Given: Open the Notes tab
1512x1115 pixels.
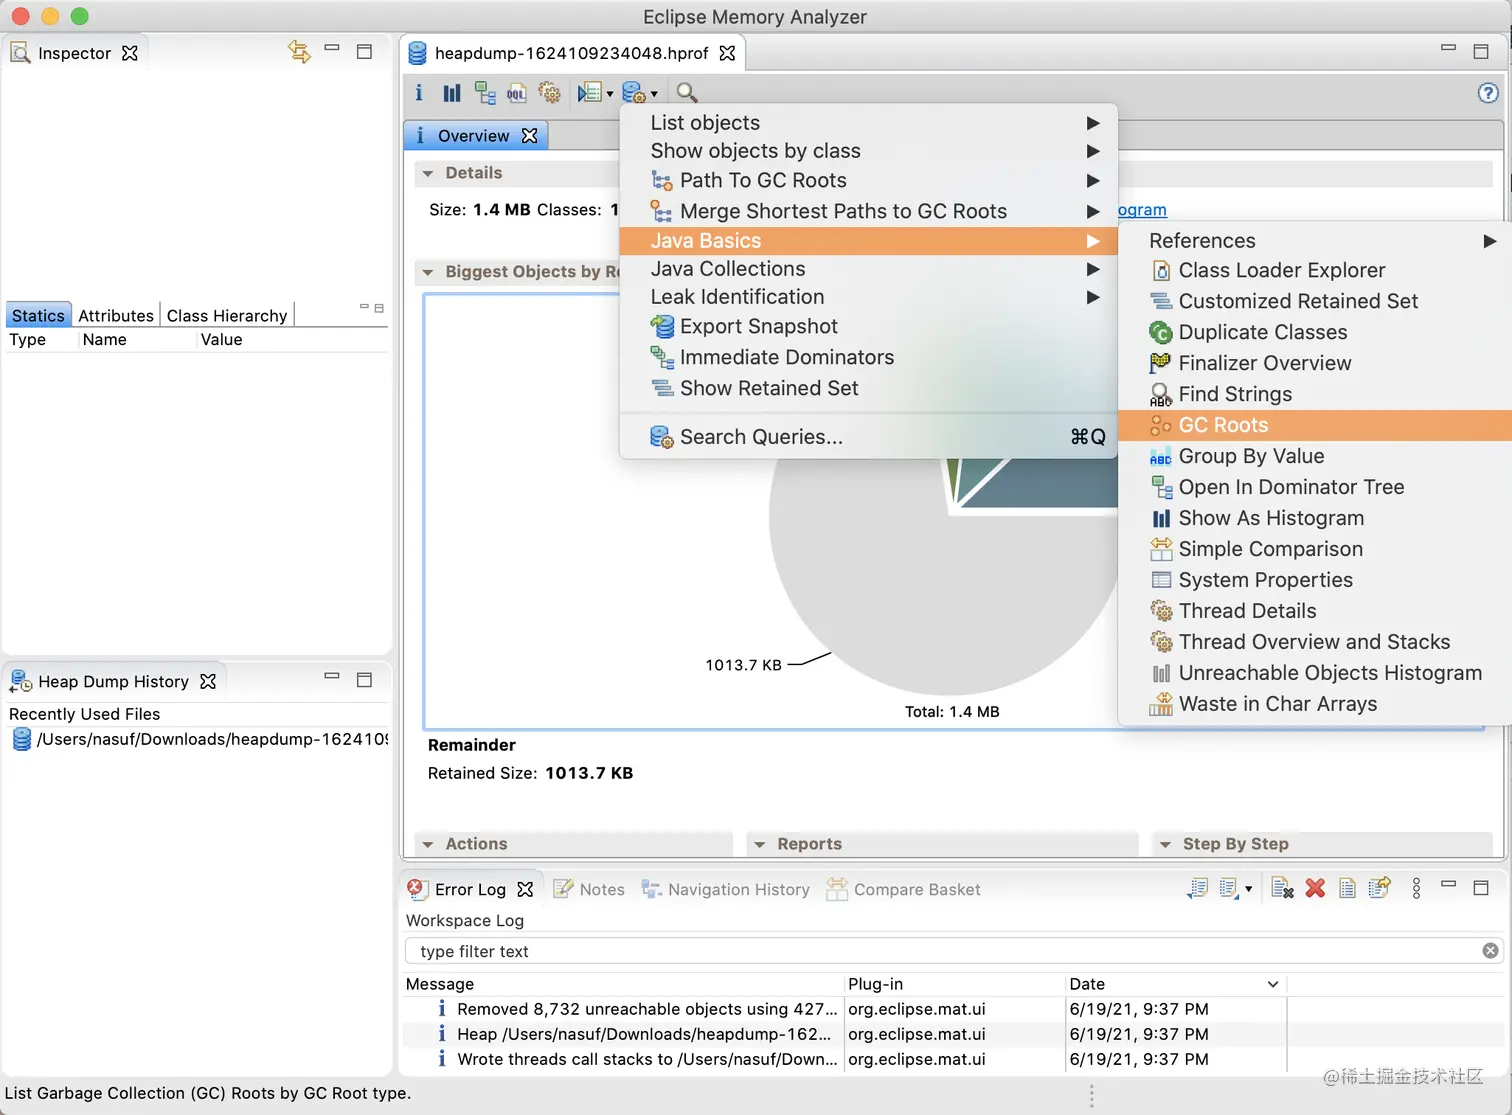Looking at the screenshot, I should 589,889.
